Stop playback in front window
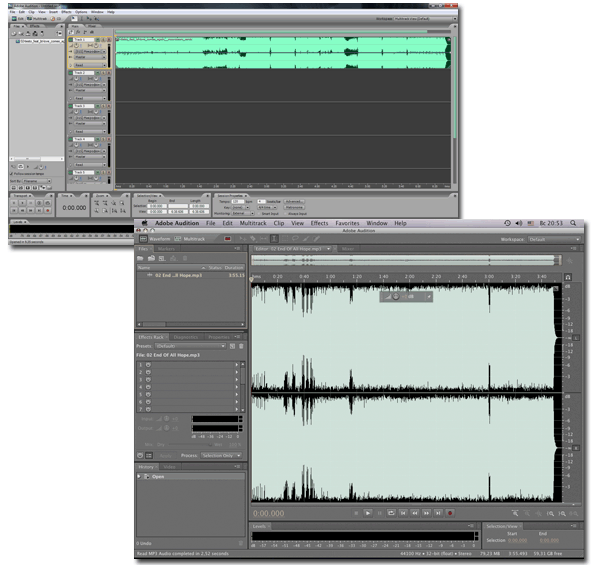The width and height of the screenshot is (592, 565). pos(356,513)
